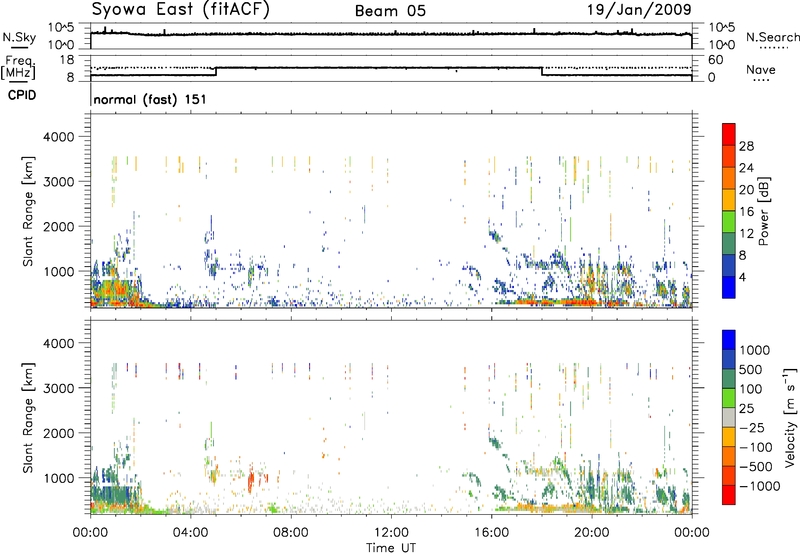Click the '500' value on Velocity colorbar
The width and height of the screenshot is (800, 554).
751,370
